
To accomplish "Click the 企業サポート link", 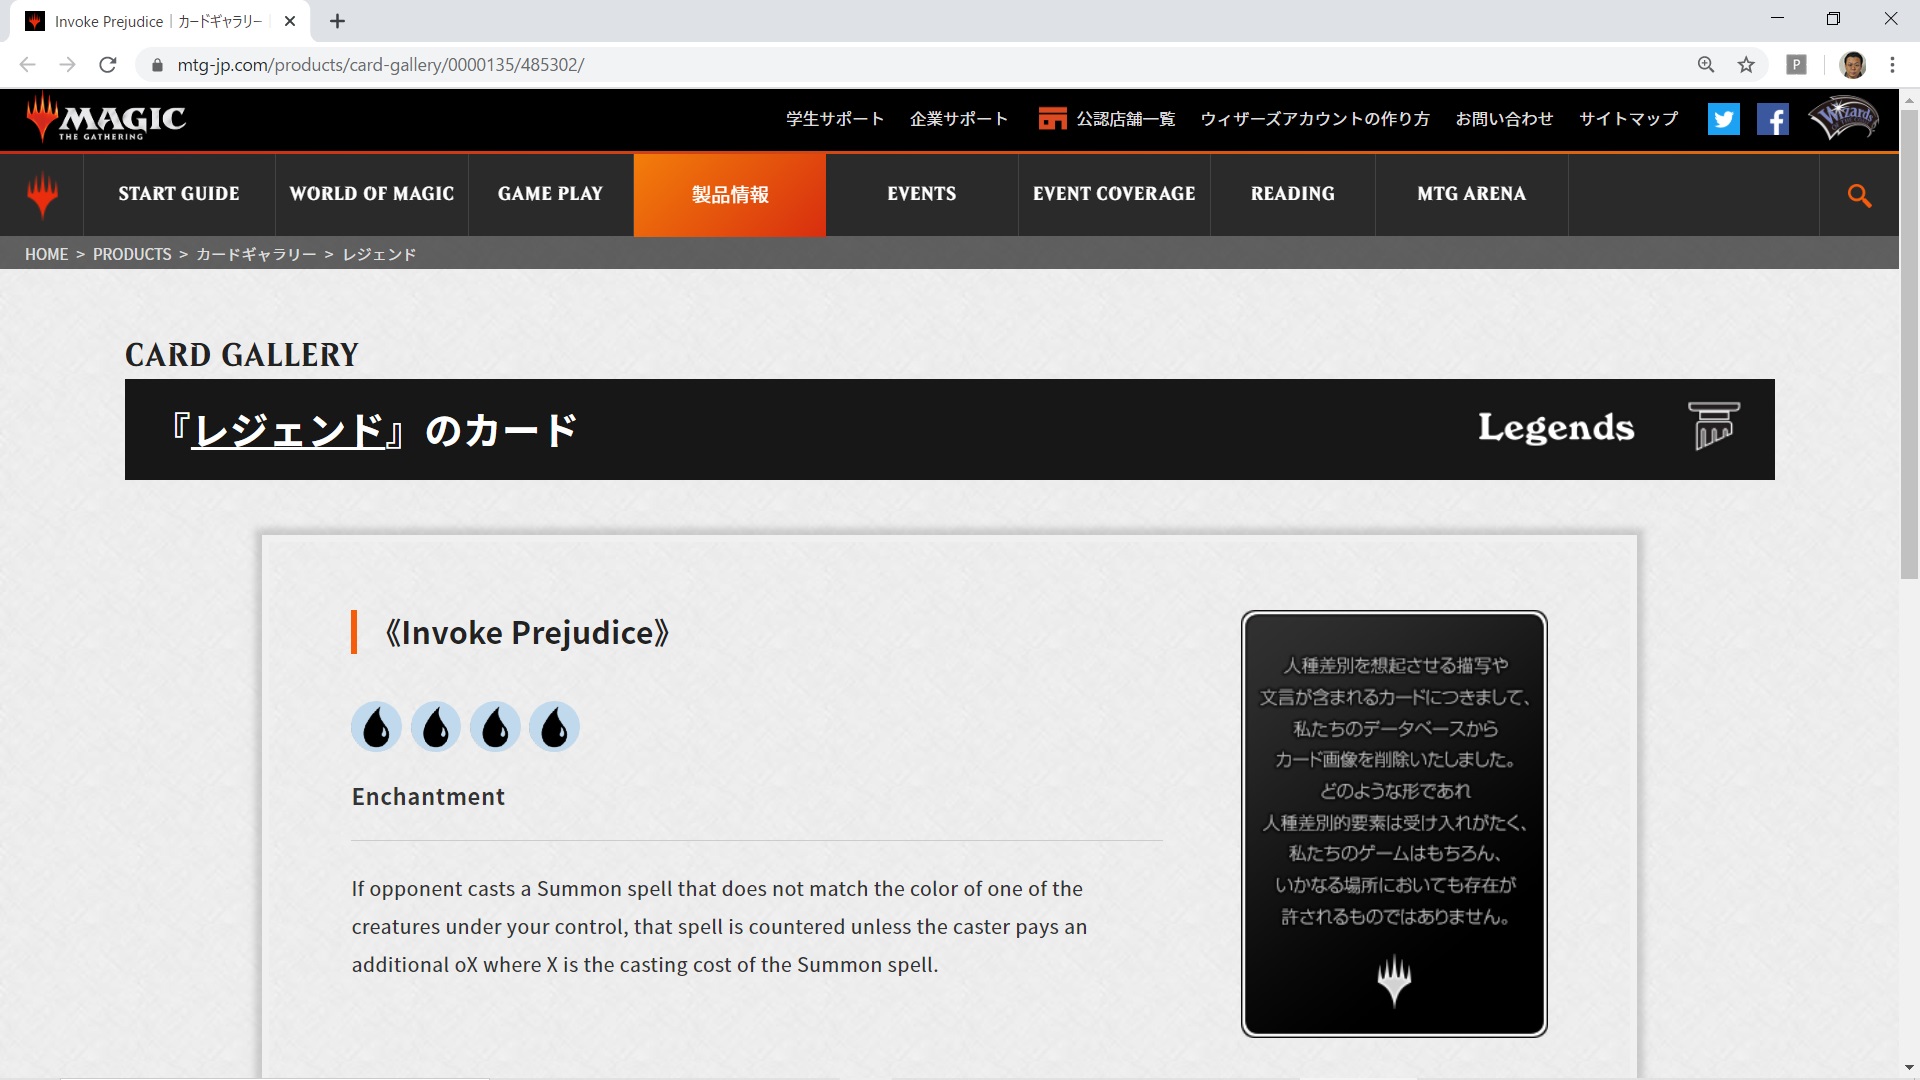I will 959,119.
